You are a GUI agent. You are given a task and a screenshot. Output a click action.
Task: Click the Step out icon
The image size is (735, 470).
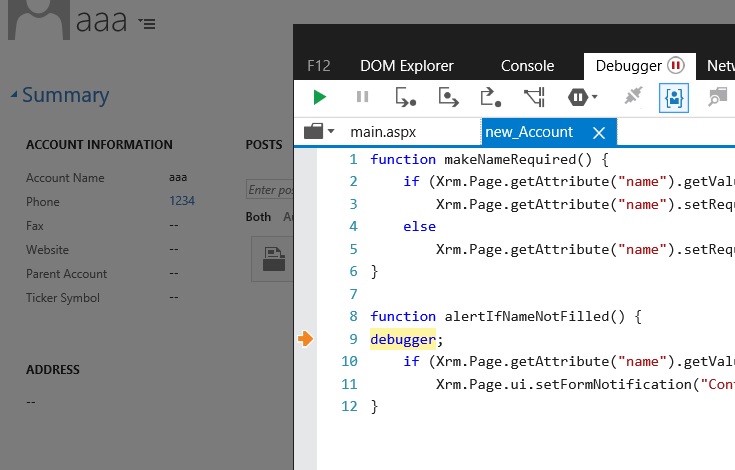491,97
